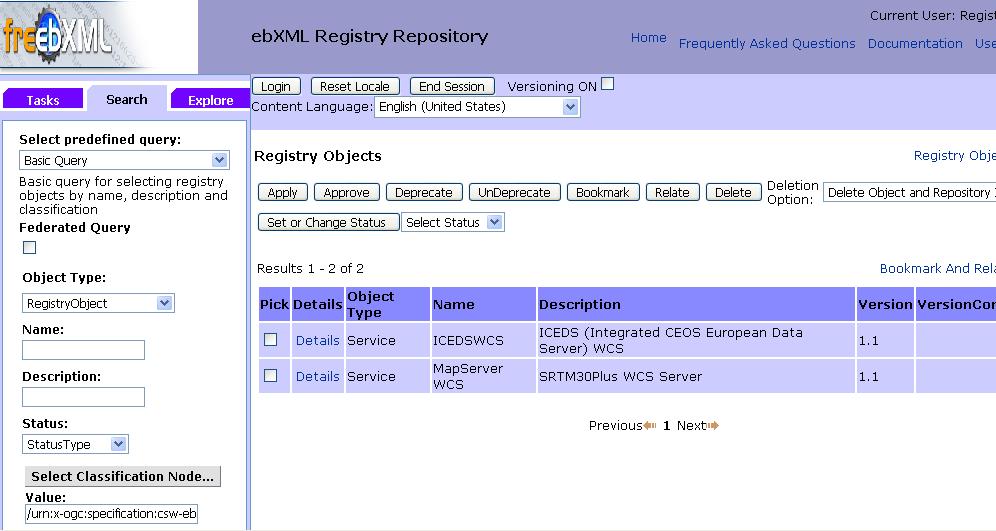Check the Pick box for ICEDSWCS
This screenshot has height=531, width=996.
point(270,340)
